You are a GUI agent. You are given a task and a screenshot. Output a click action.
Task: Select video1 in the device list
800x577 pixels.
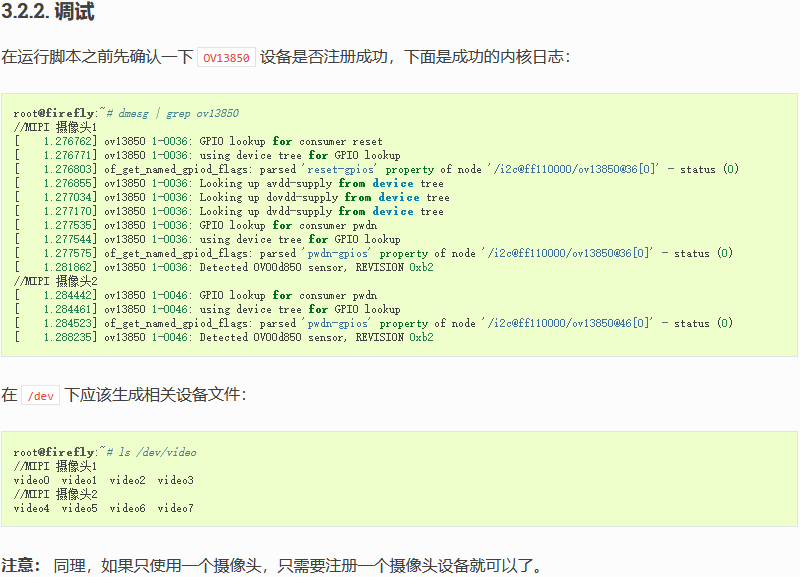coord(79,481)
